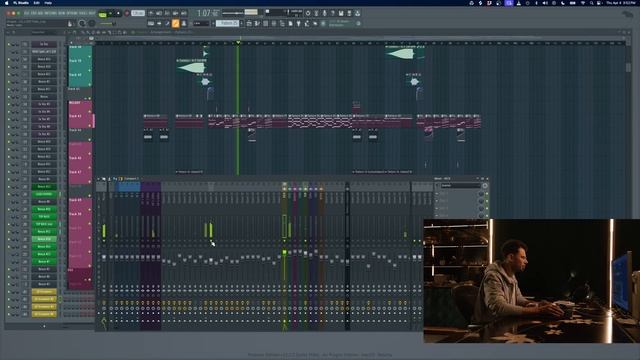
Task: Open the FILE menu in FL Studio toolbar
Action: (27, 13)
